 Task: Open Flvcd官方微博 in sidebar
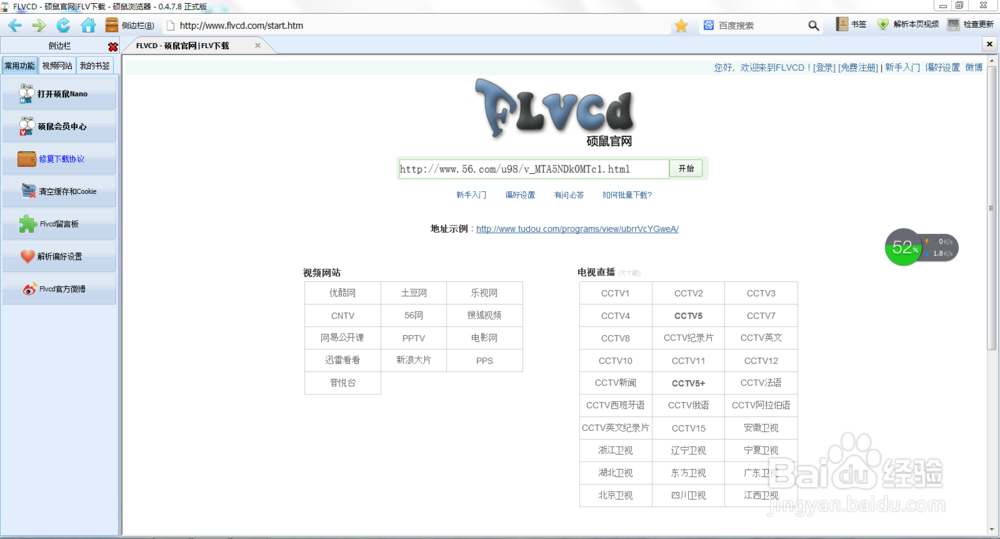coord(59,289)
